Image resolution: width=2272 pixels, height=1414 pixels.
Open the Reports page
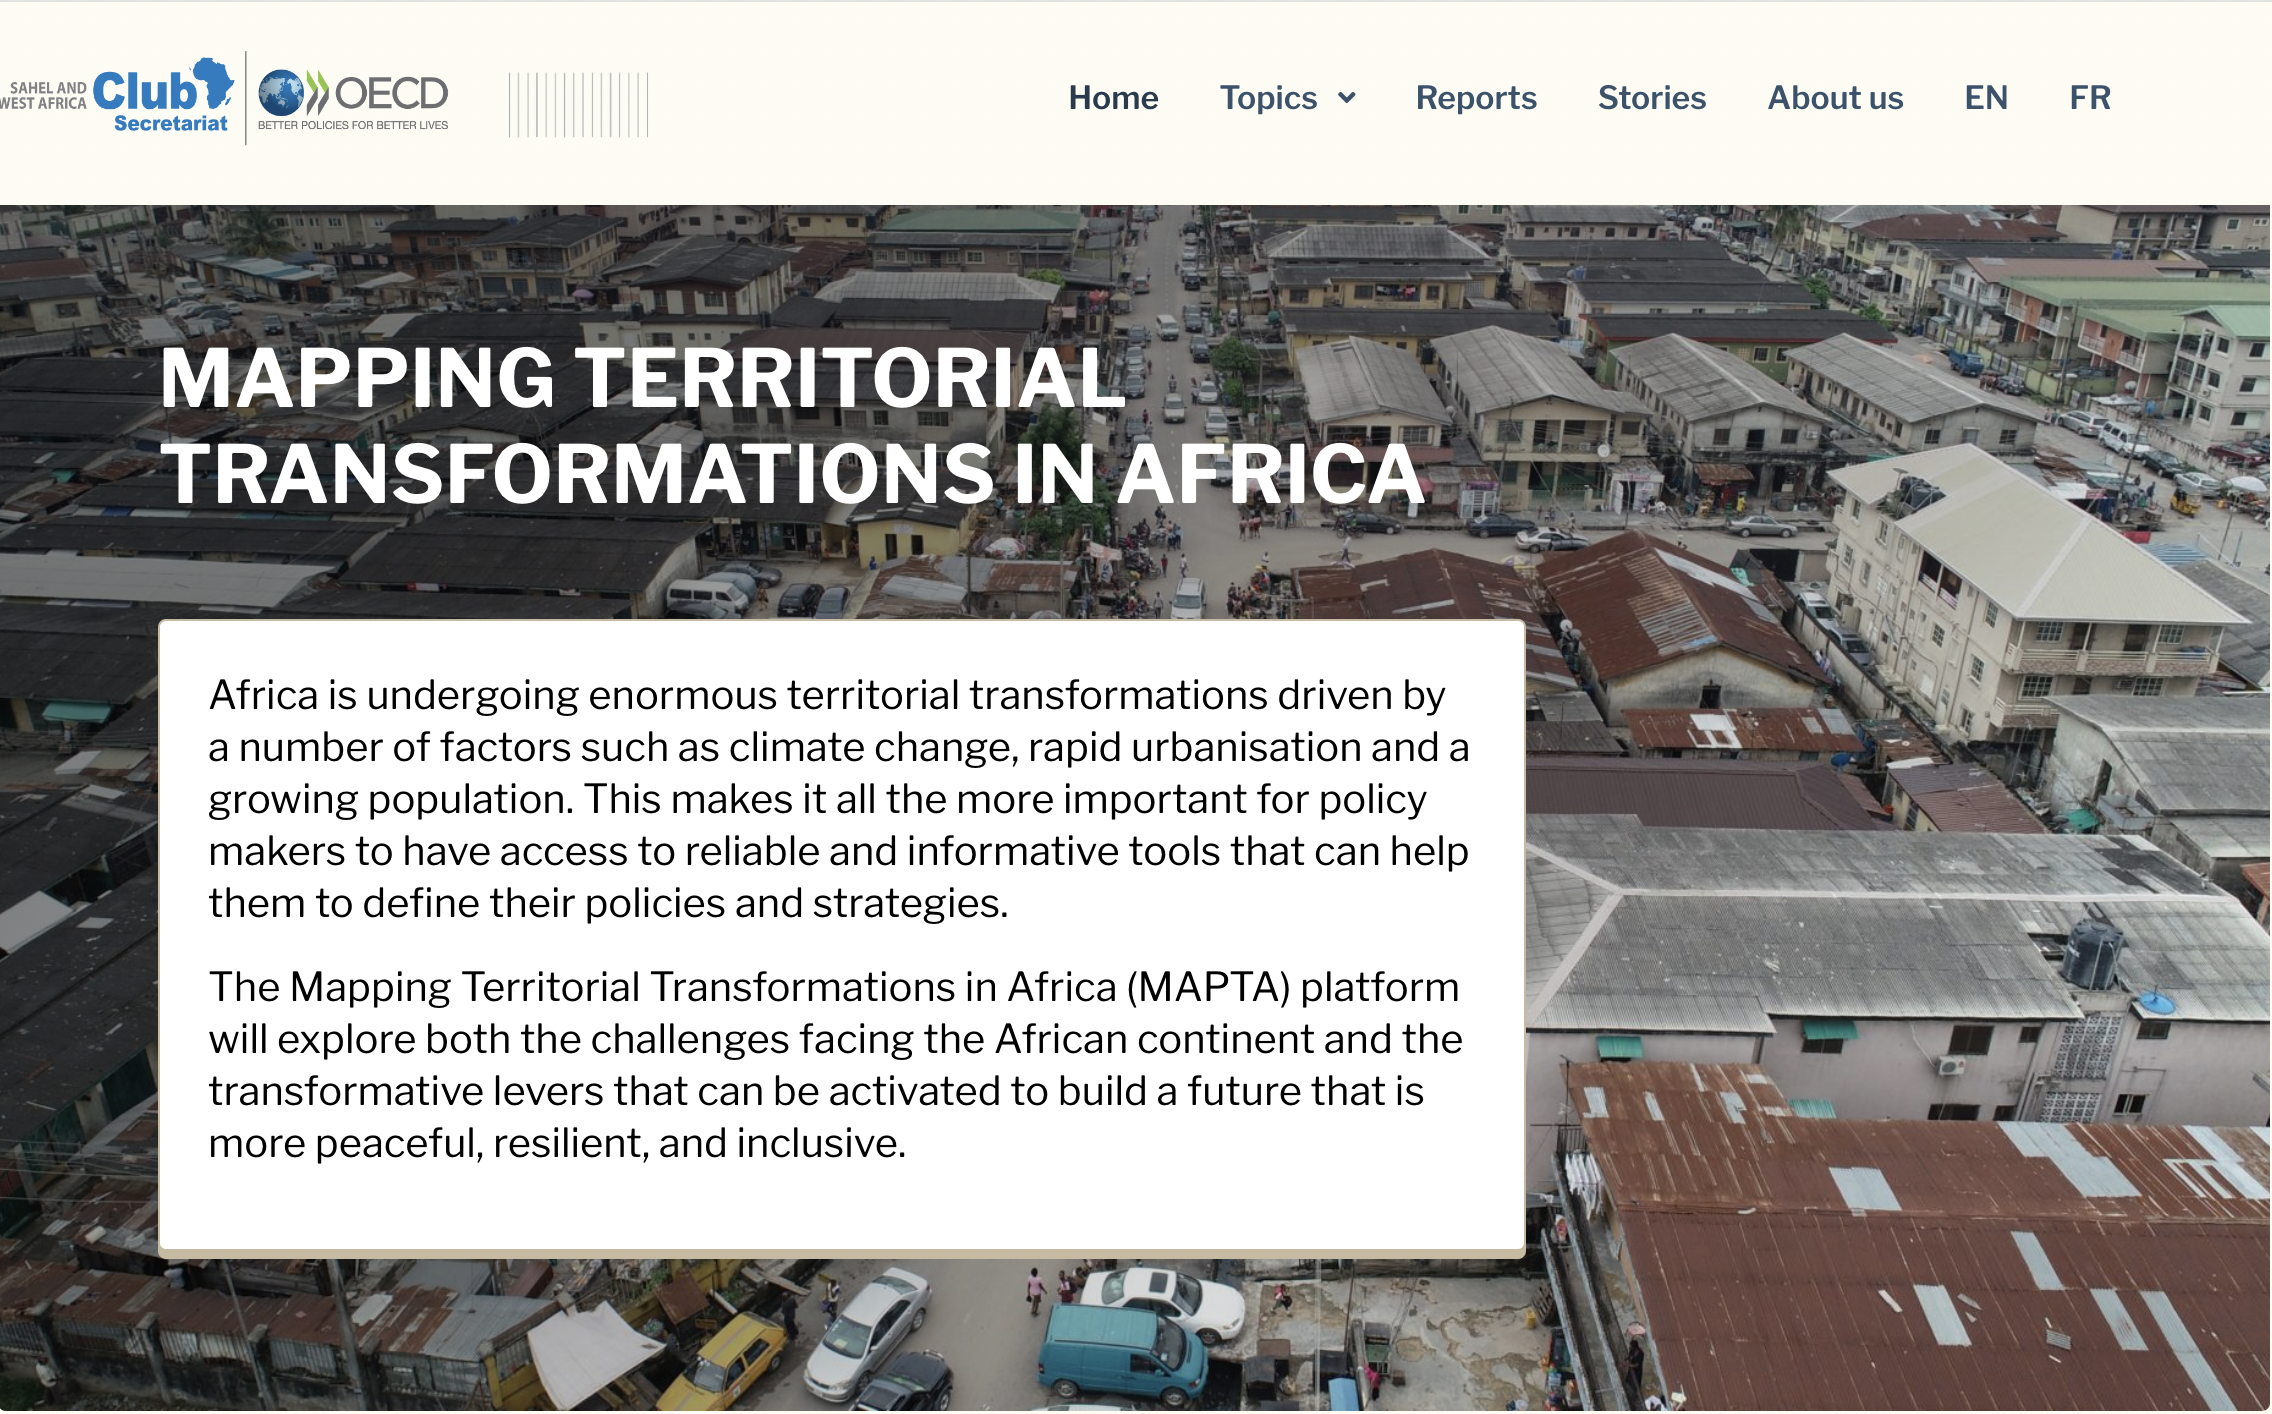tap(1476, 98)
